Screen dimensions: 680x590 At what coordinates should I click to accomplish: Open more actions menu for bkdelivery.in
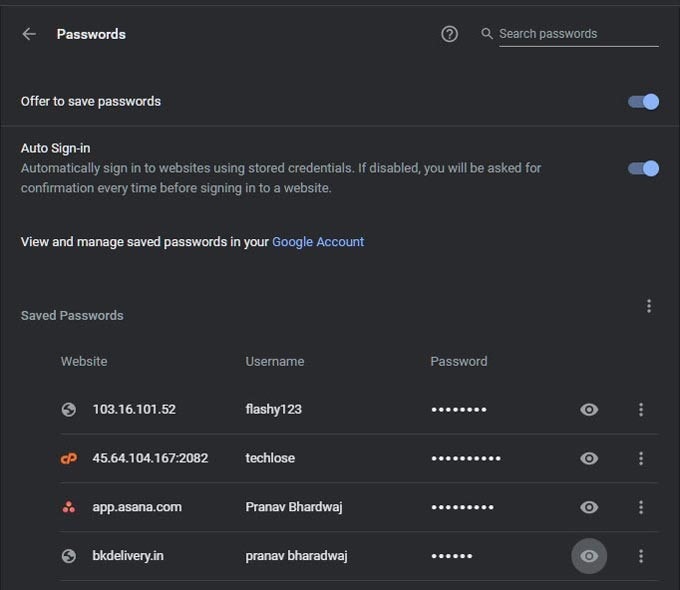click(x=641, y=556)
